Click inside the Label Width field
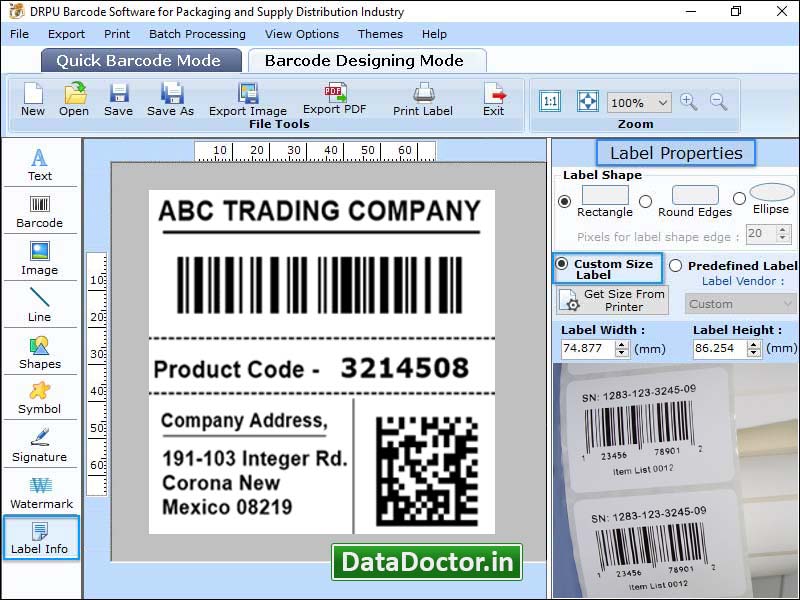Viewport: 800px width, 600px height. [585, 348]
